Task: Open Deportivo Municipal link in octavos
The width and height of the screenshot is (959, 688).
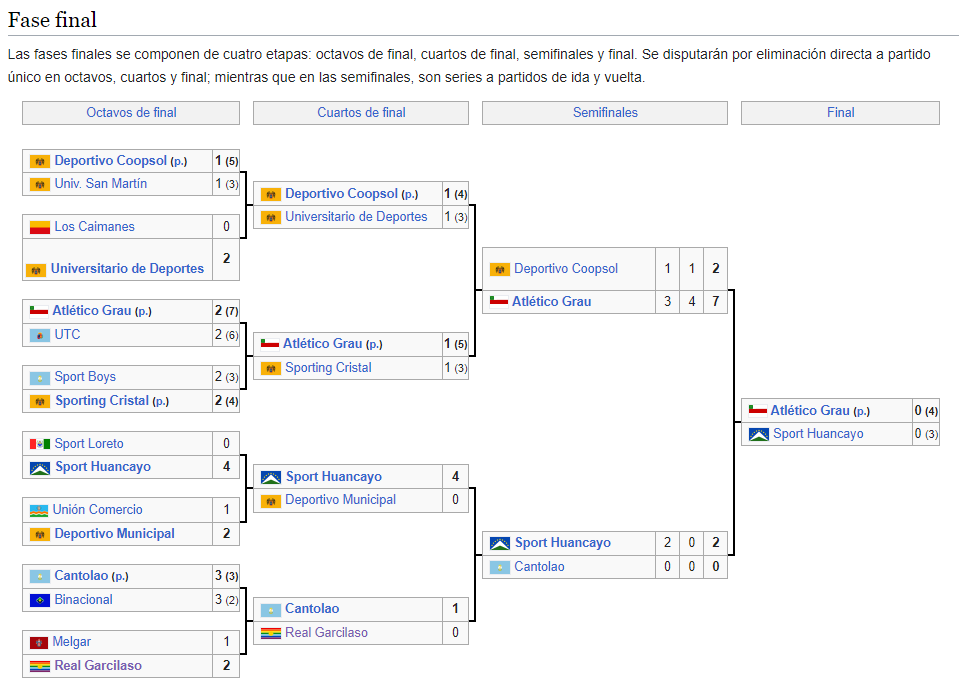Action: coord(114,533)
